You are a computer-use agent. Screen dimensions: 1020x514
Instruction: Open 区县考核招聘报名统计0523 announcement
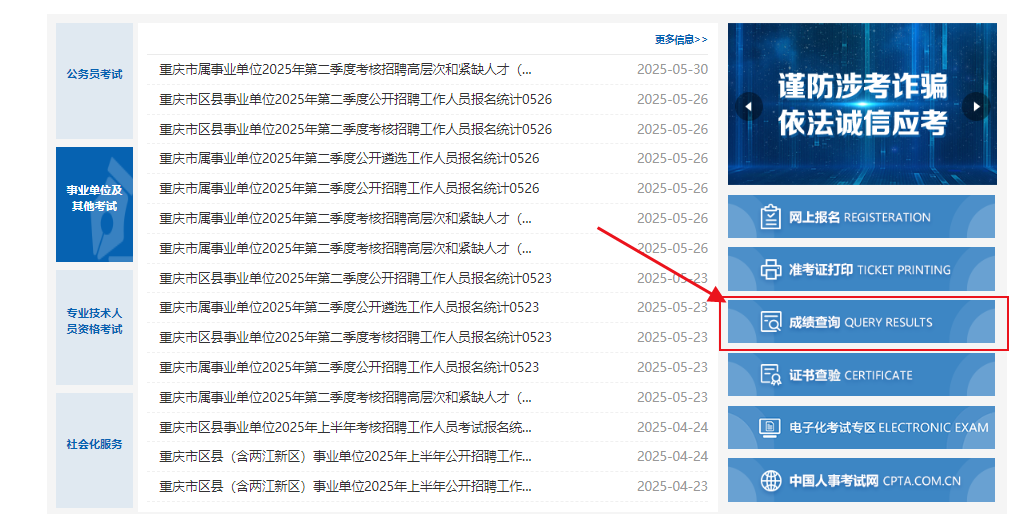(355, 337)
